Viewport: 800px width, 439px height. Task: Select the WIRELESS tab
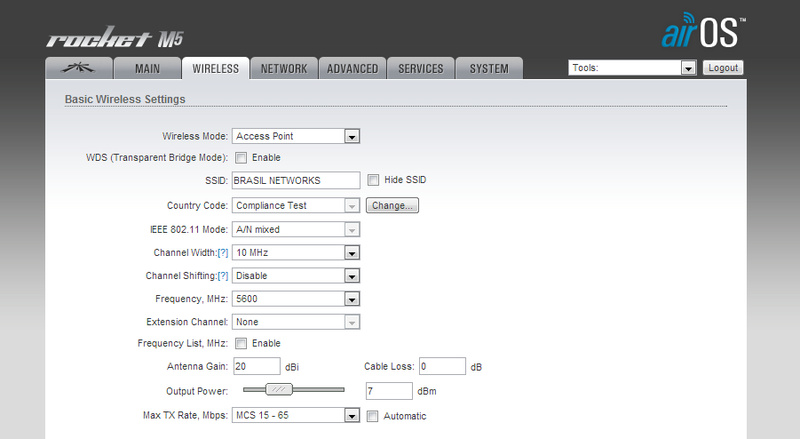click(x=215, y=68)
